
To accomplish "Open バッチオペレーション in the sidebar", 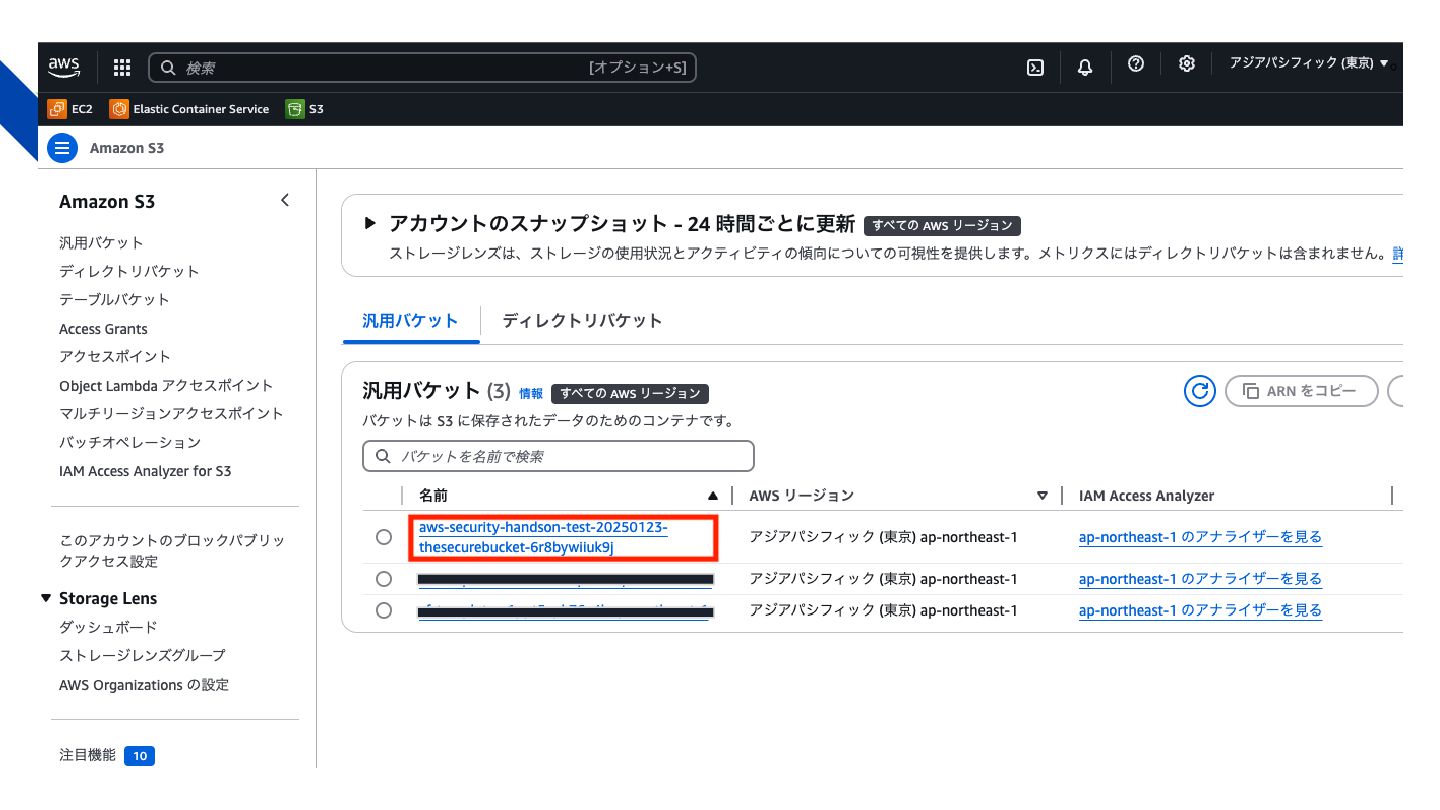I will (x=130, y=442).
